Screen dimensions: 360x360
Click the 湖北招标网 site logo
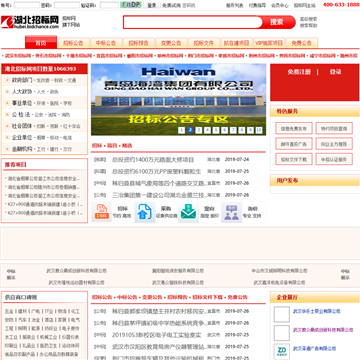[30, 22]
